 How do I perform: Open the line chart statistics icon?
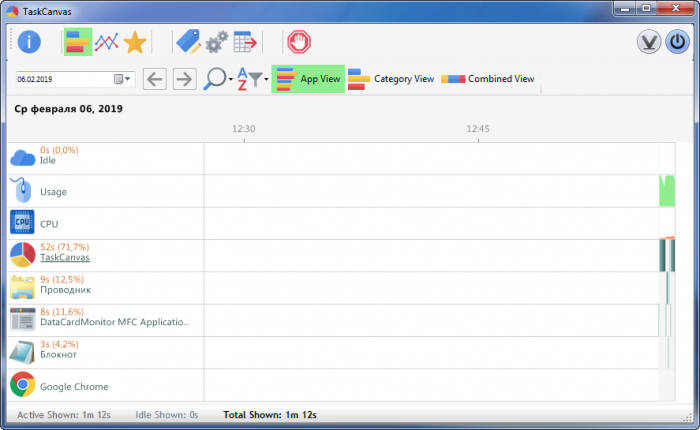[x=106, y=42]
